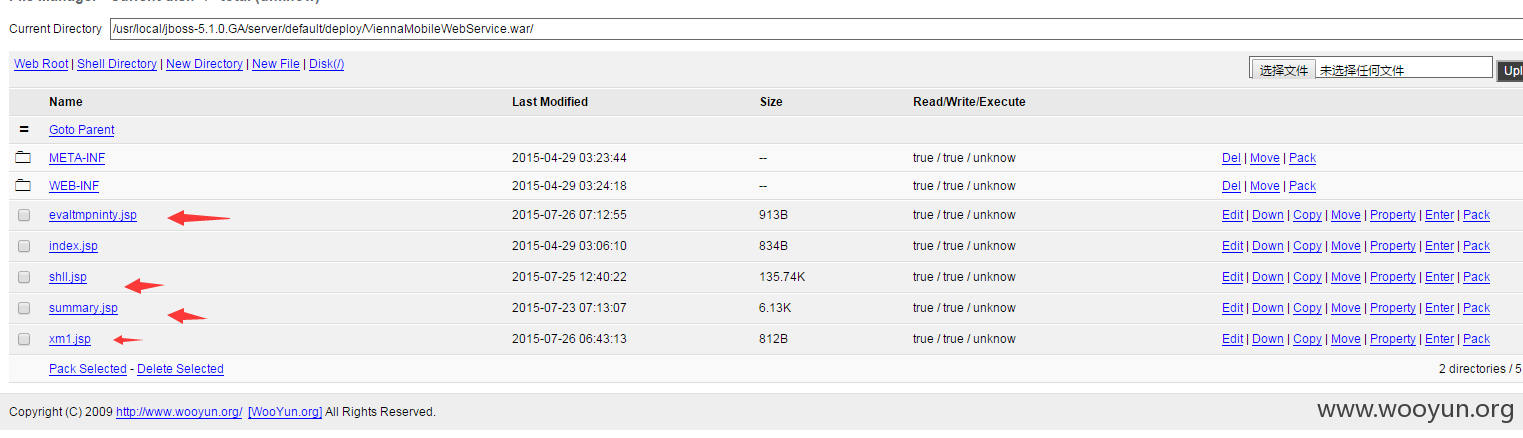Download shll.jsp via Down link
The height and width of the screenshot is (438, 1523).
pos(1267,277)
